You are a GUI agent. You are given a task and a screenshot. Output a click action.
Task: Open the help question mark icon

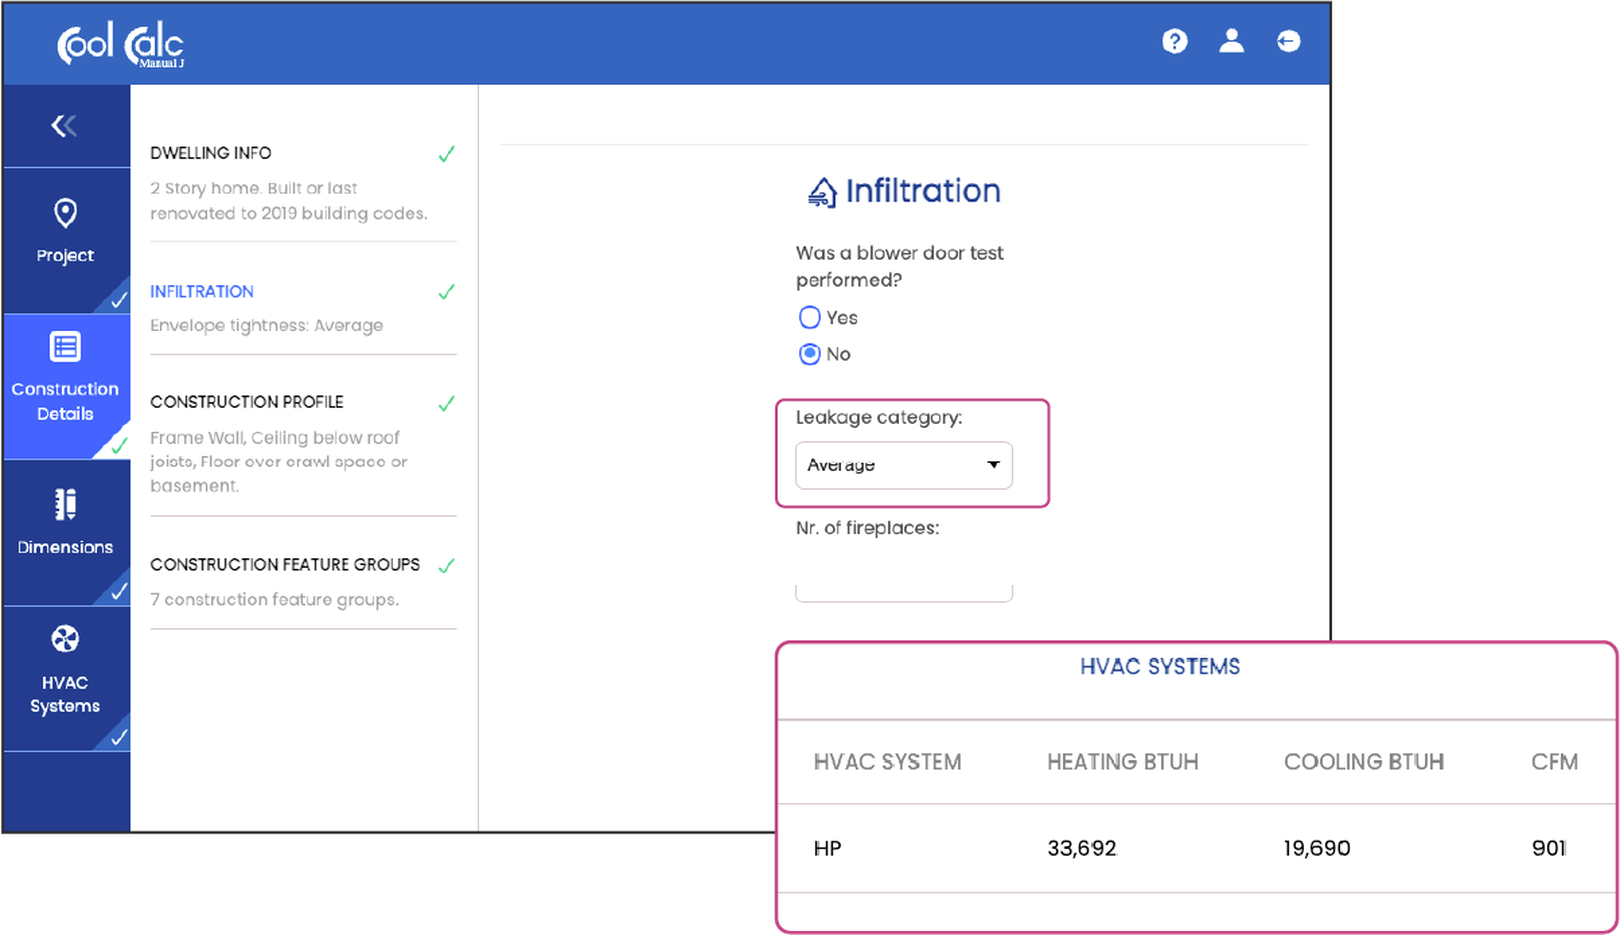[x=1174, y=41]
